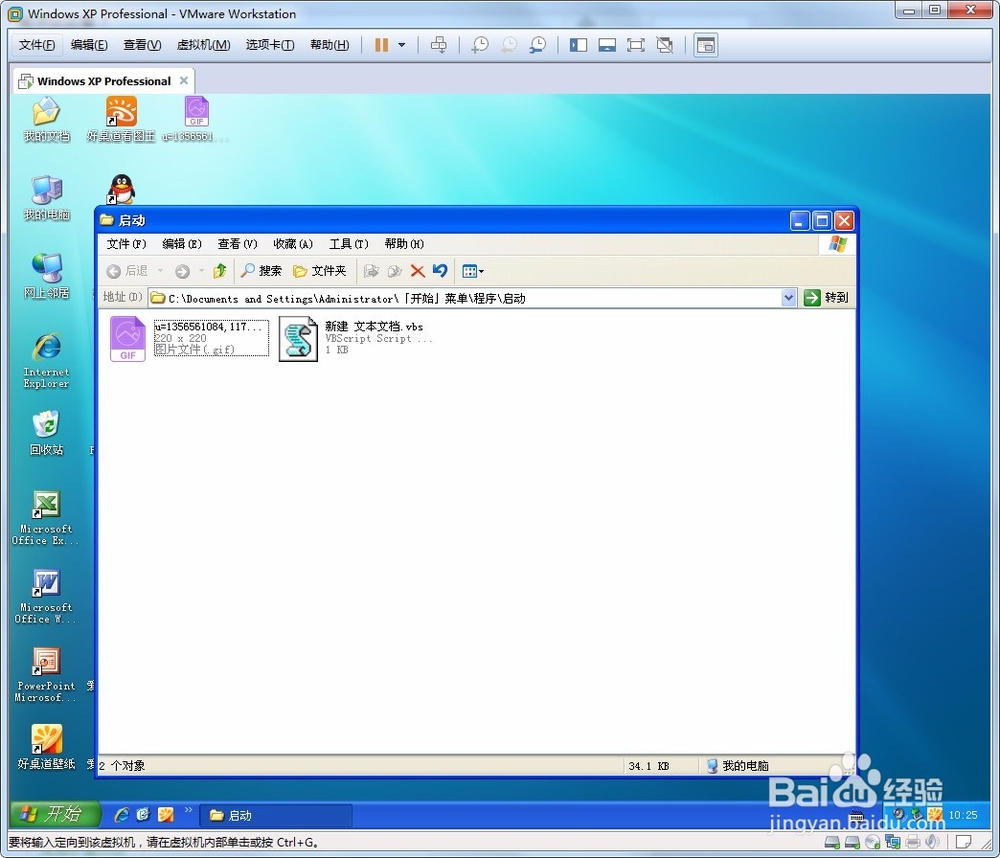1000x858 pixels.
Task: Click the Move To toolbar icon
Action: pos(371,271)
